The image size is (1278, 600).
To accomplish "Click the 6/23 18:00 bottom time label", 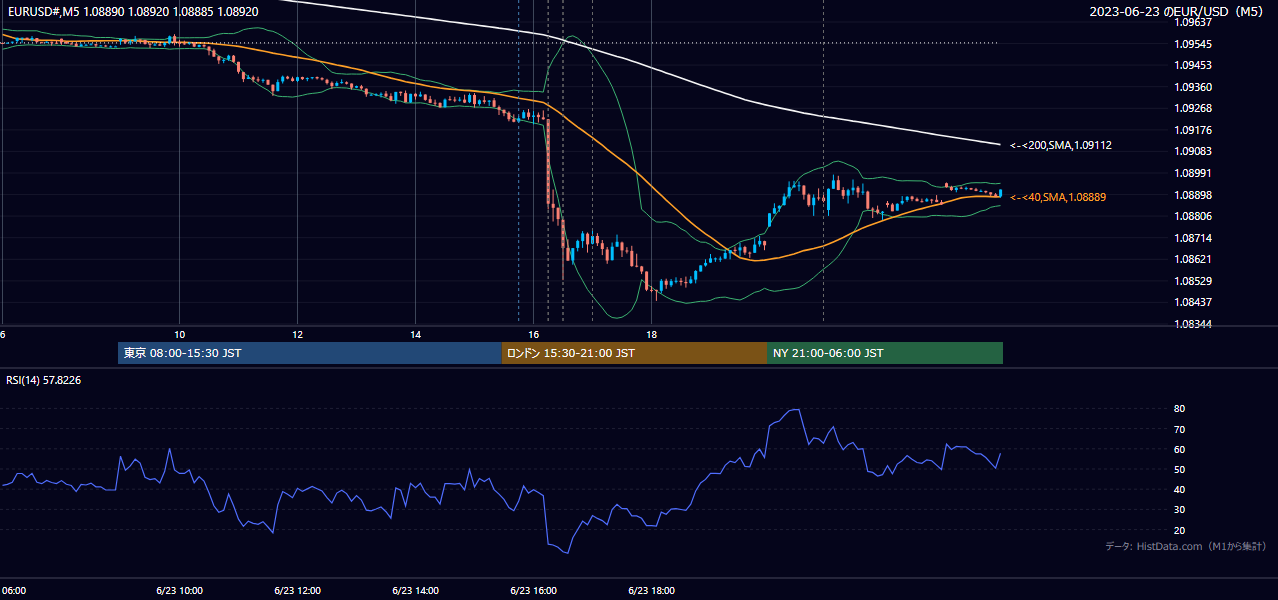I will point(652,590).
